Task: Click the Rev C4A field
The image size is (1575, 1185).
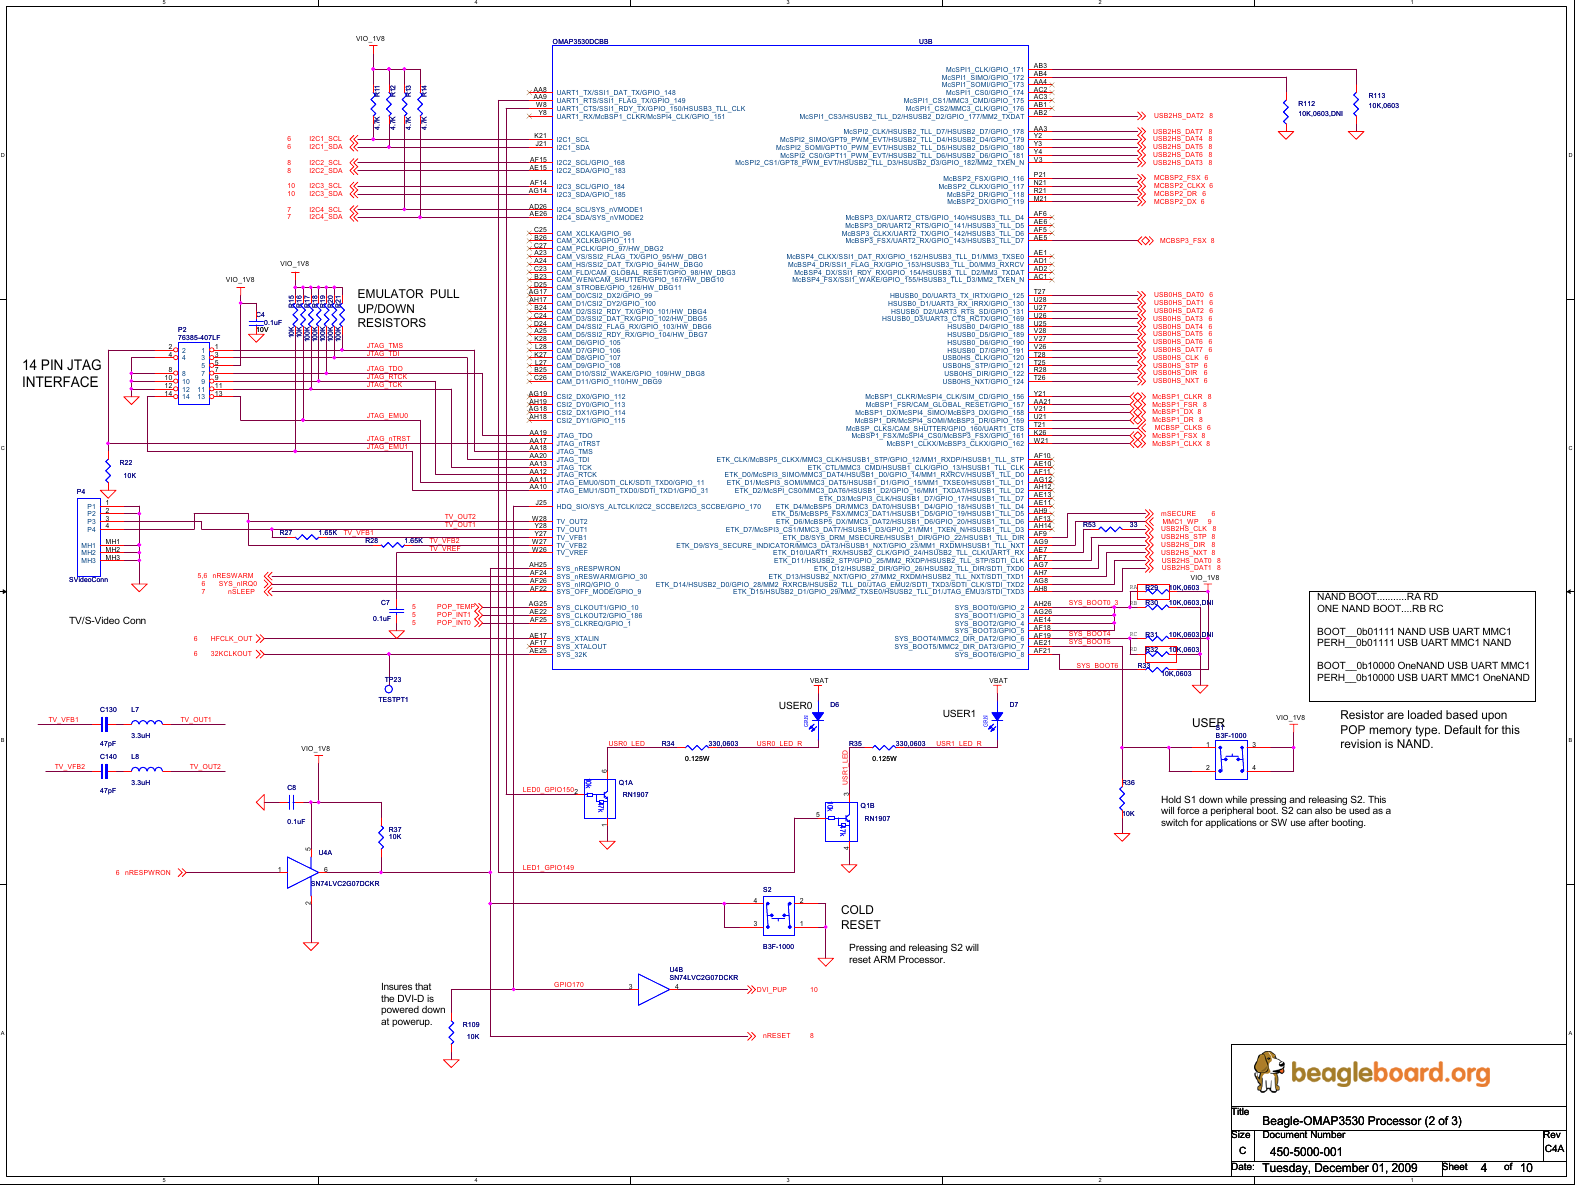Action: click(x=1554, y=1148)
